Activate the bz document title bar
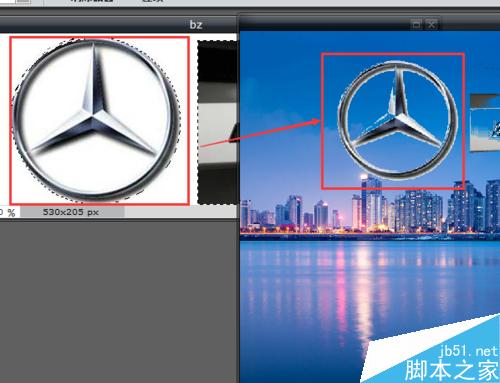 [119, 25]
